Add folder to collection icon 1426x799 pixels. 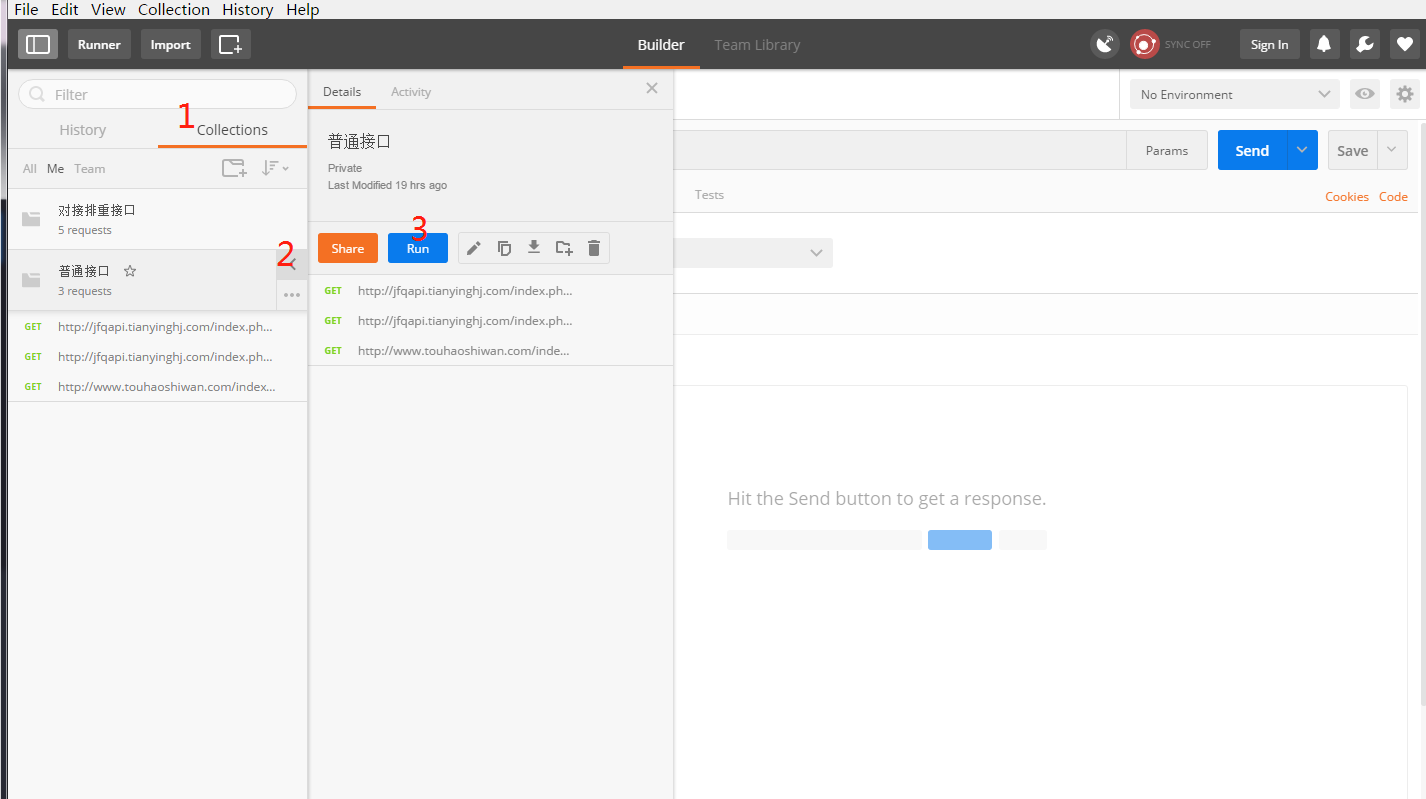pos(564,248)
